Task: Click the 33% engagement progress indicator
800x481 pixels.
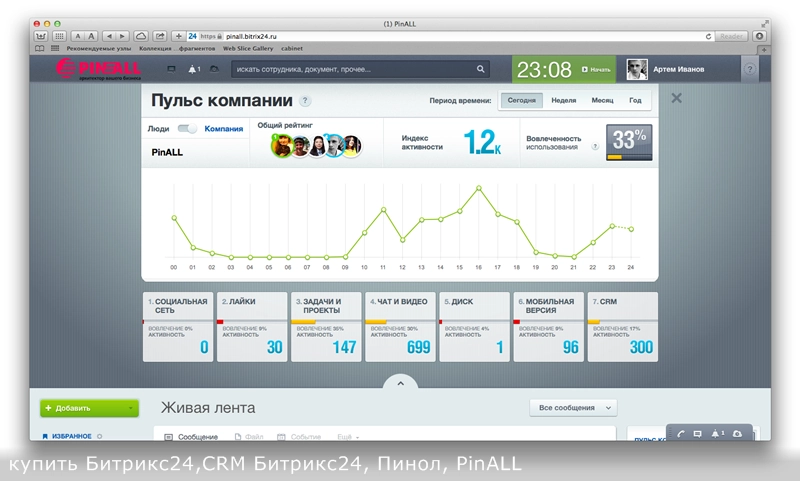Action: click(x=629, y=142)
